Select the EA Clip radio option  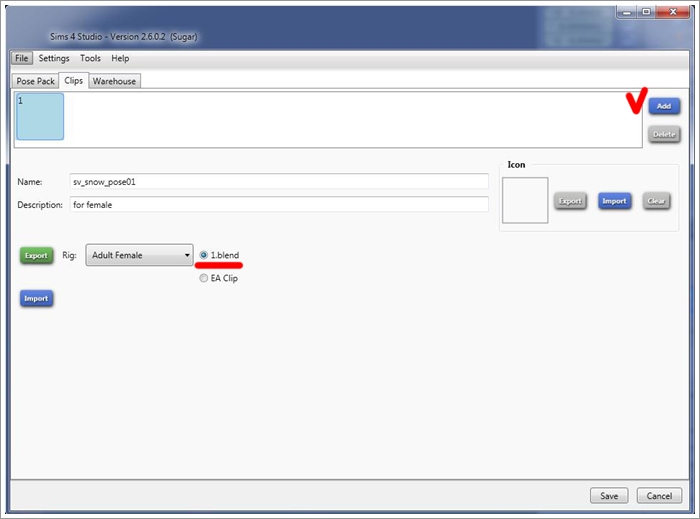tap(204, 278)
